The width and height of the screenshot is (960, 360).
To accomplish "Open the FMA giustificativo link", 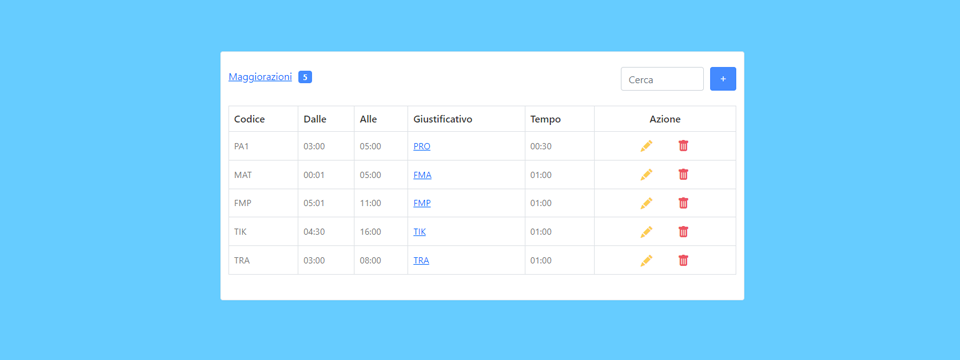I will click(x=422, y=175).
